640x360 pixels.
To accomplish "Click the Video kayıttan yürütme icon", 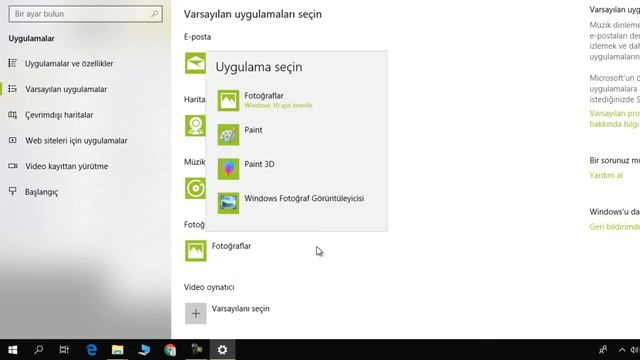I will pos(13,166).
